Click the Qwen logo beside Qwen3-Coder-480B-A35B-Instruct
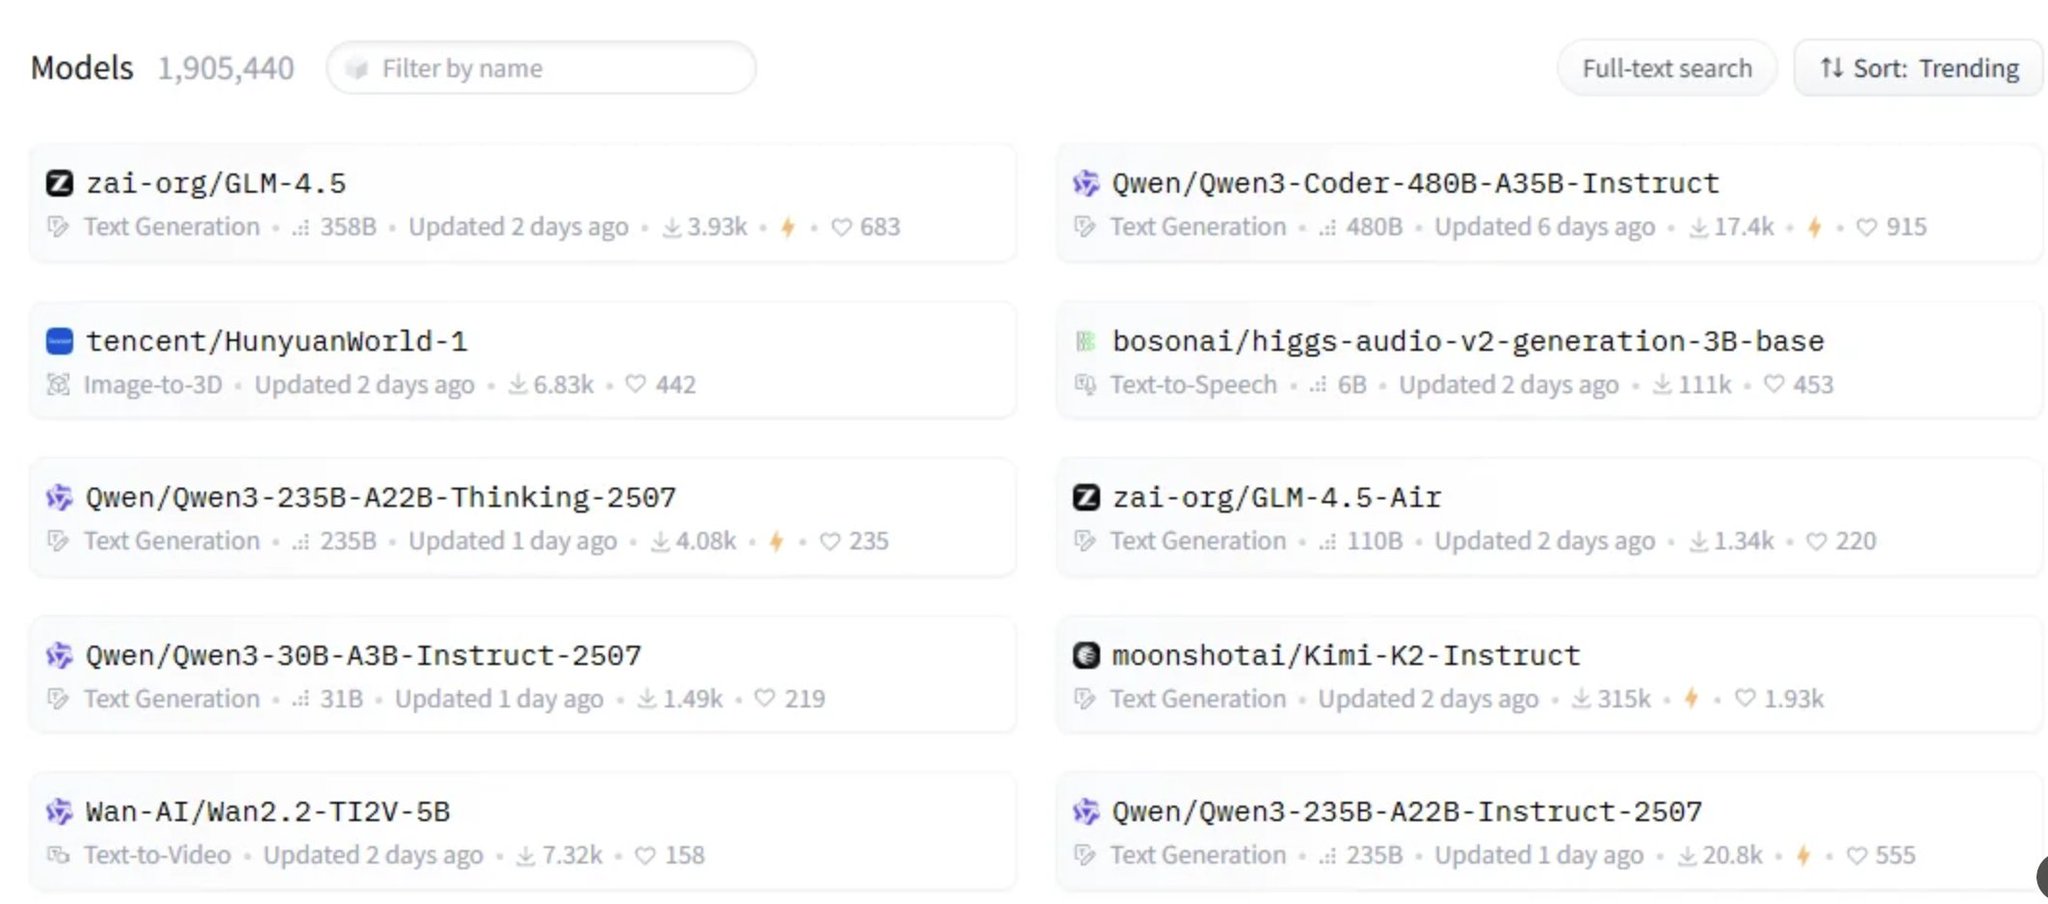 pos(1086,183)
